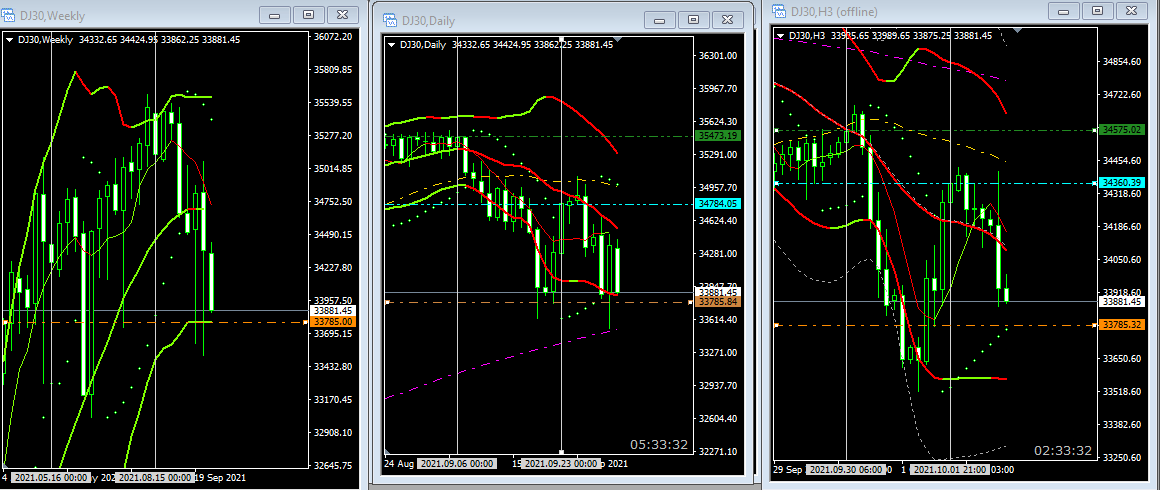
Task: Click the 36301.00 price scale value in Daily chart
Action: tap(719, 56)
